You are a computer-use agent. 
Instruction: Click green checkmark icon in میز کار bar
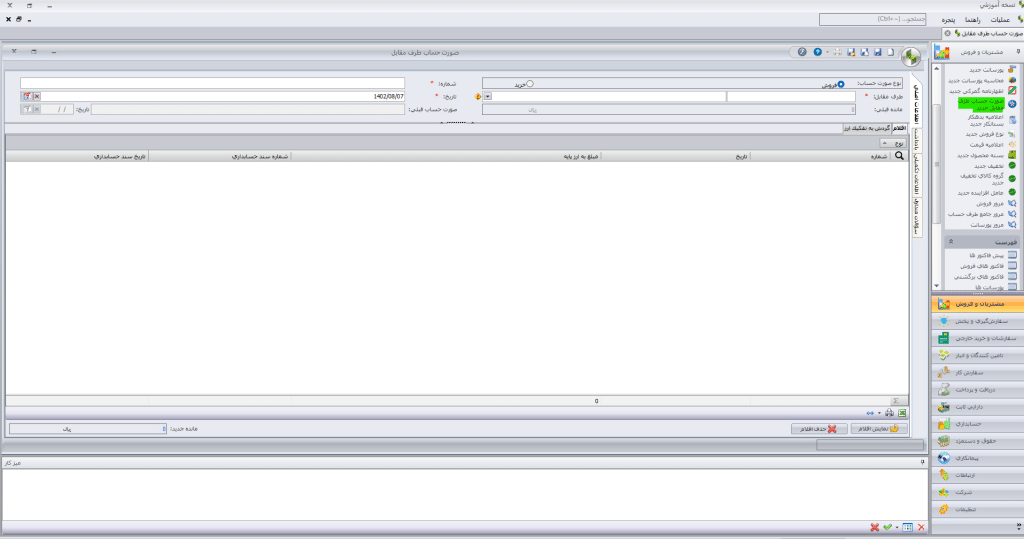[x=888, y=527]
